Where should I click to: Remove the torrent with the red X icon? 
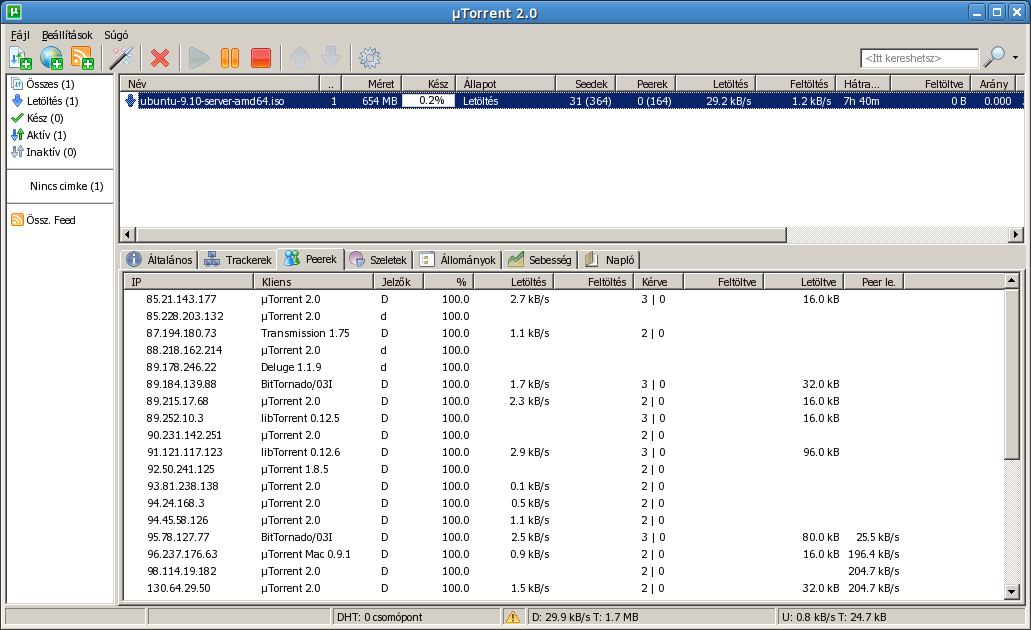[x=159, y=58]
